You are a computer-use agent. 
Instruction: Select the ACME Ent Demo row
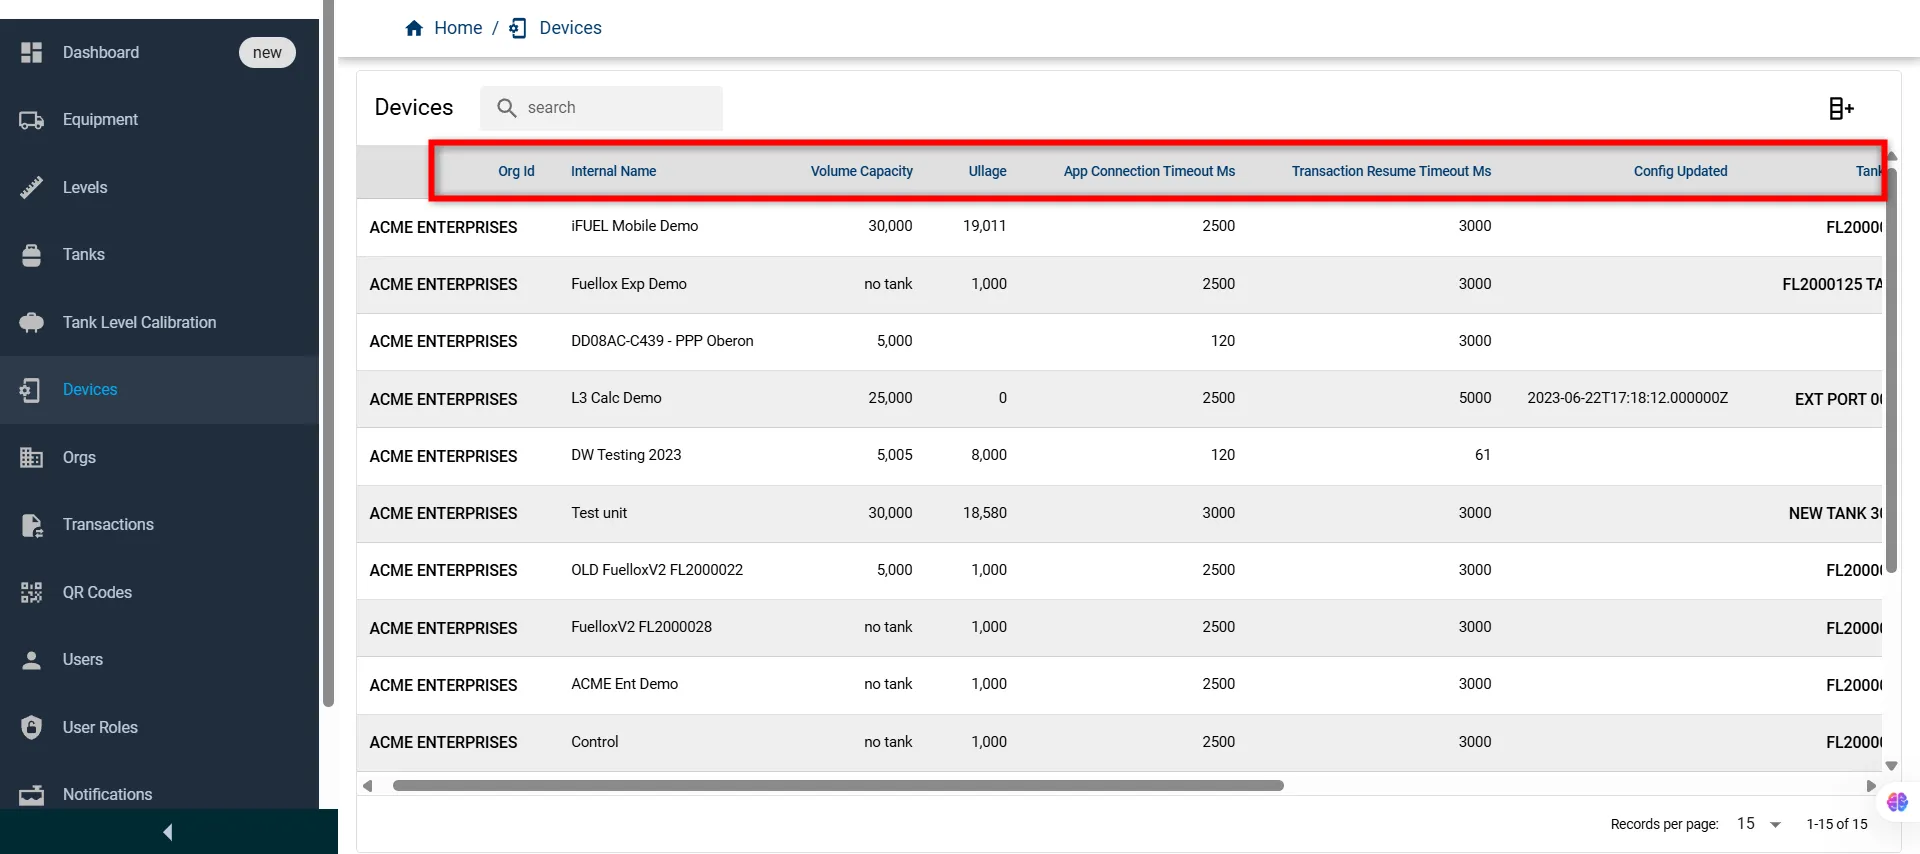coord(1119,685)
